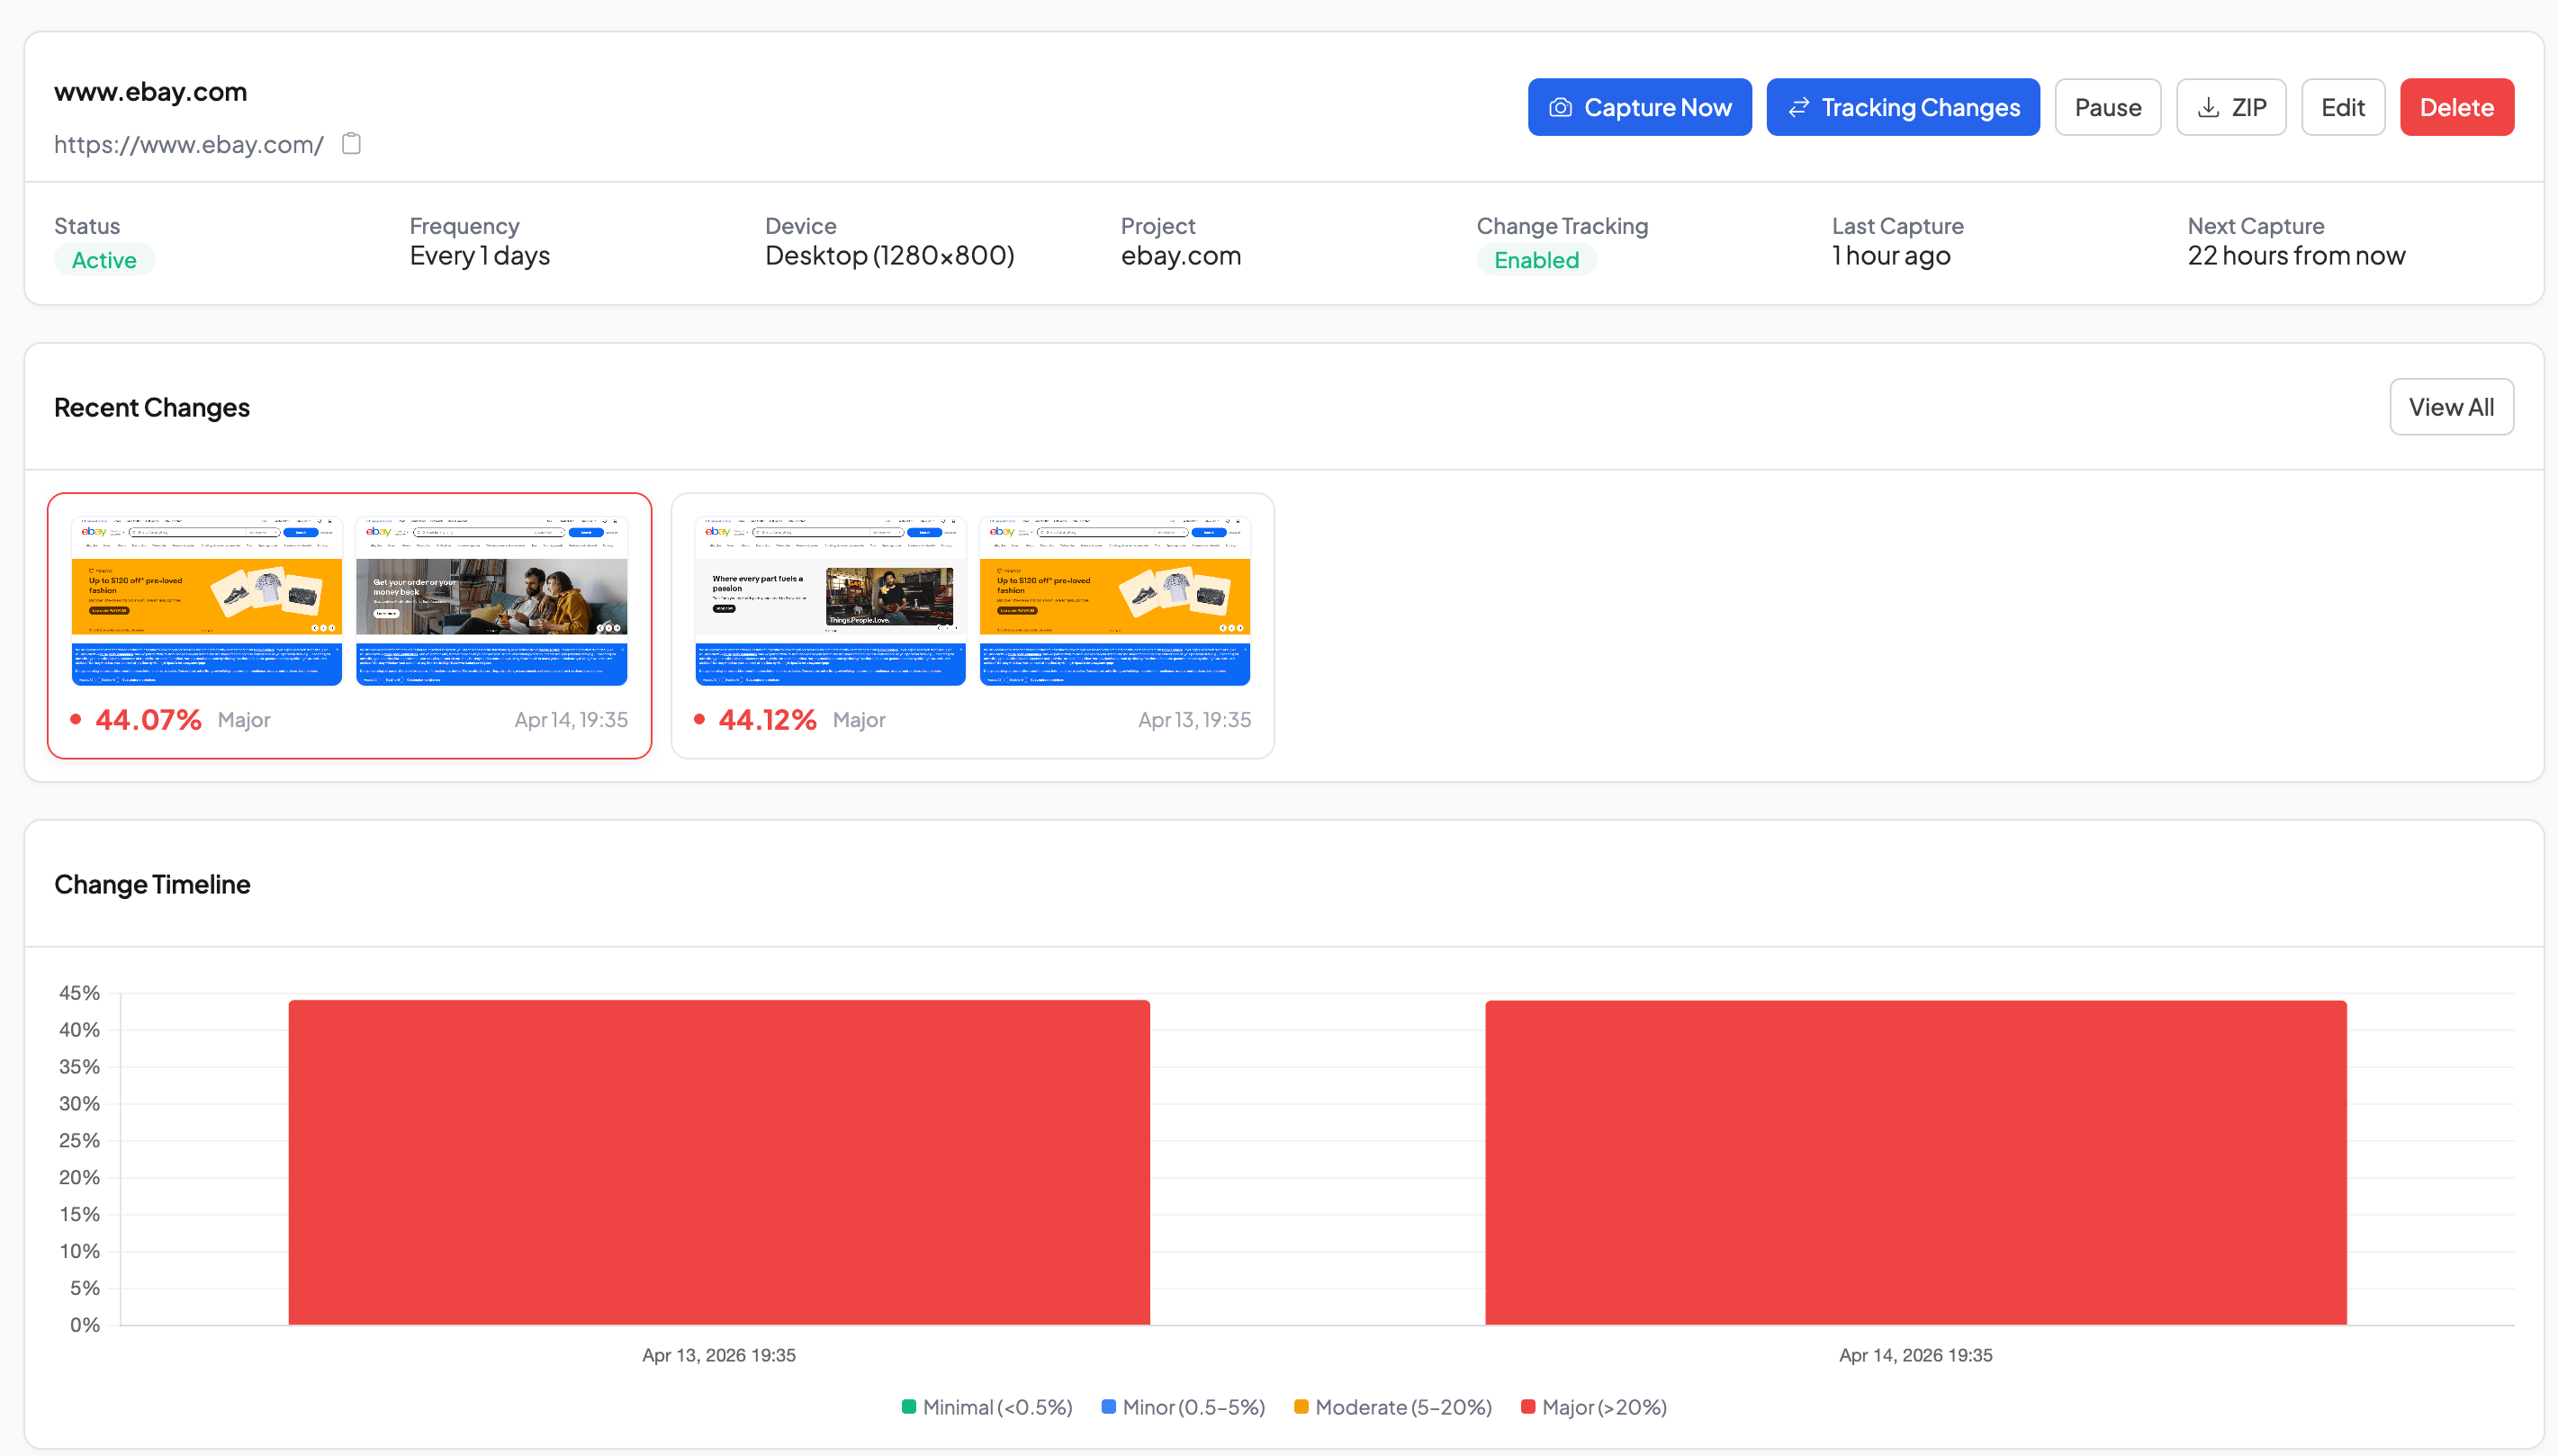Viewport: 2558px width, 1456px height.
Task: Open the https://www.ebay.com/ link
Action: pyautogui.click(x=189, y=143)
